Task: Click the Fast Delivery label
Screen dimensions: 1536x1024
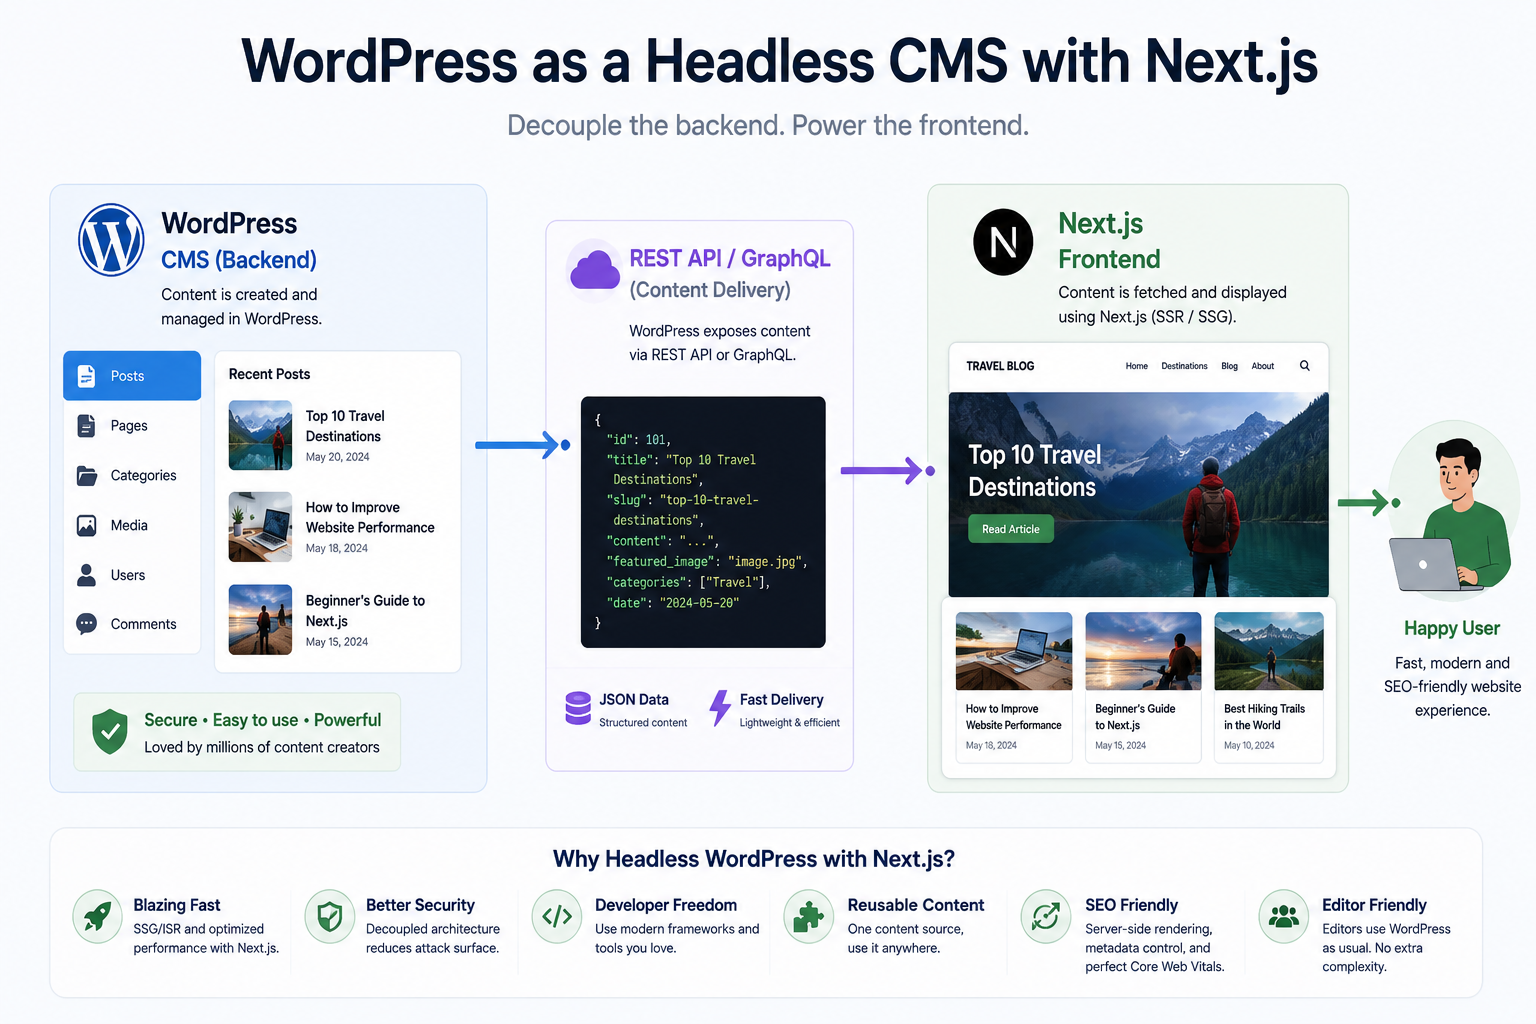Action: [782, 700]
